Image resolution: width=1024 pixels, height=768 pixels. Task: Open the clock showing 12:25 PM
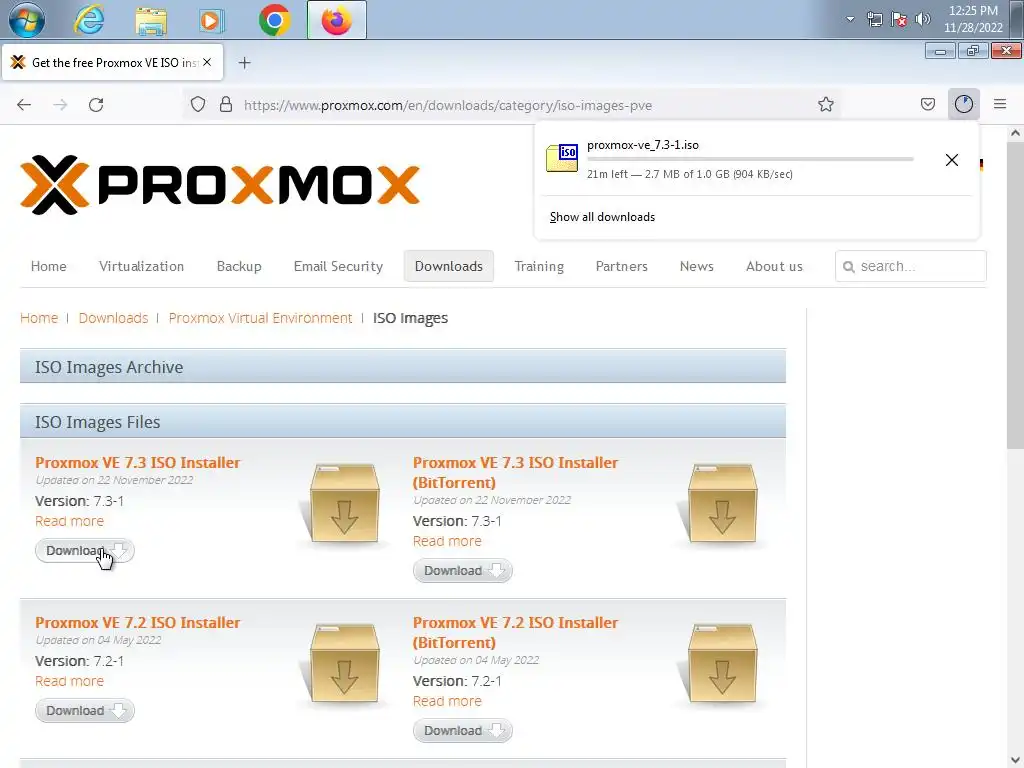[973, 19]
